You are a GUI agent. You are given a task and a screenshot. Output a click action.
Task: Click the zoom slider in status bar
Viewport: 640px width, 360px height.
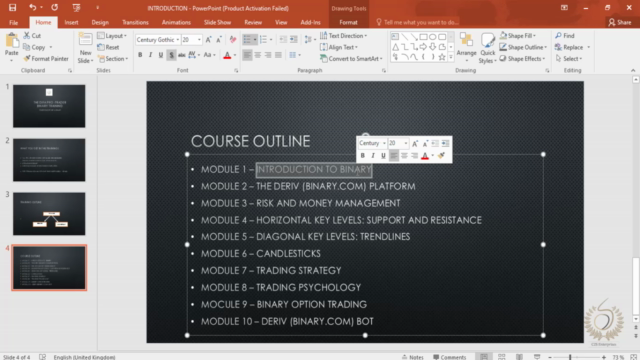tap(576, 357)
